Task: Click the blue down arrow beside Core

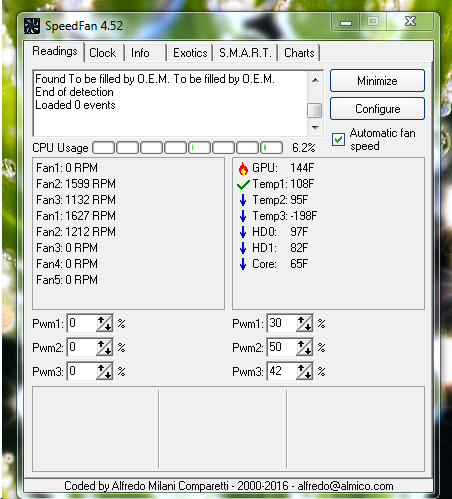Action: pos(243,264)
